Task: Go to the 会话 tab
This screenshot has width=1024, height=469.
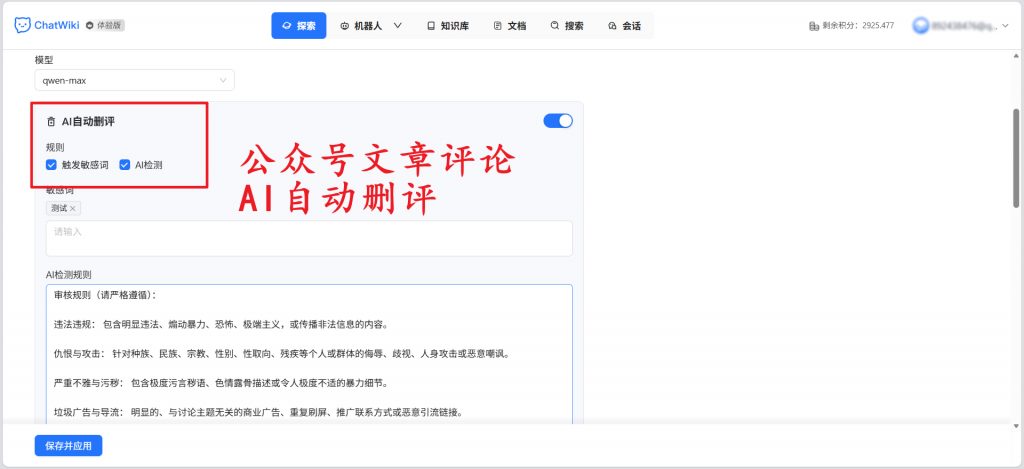Action: [624, 26]
